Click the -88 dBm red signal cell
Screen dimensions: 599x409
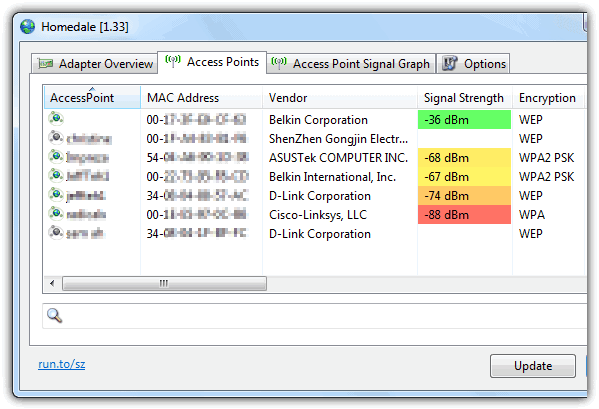(465, 215)
